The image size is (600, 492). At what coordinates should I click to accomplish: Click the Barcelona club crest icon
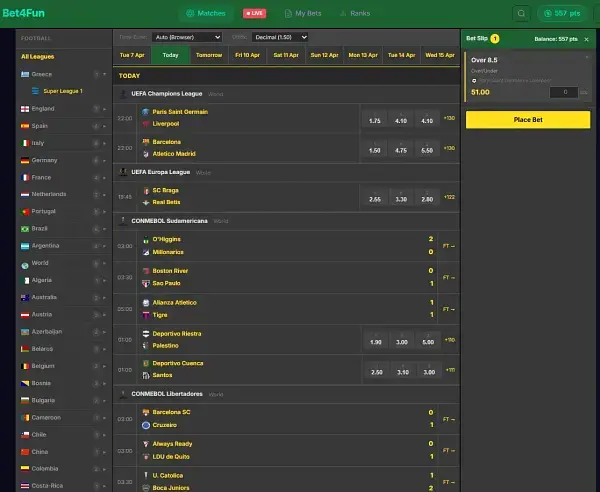point(145,142)
